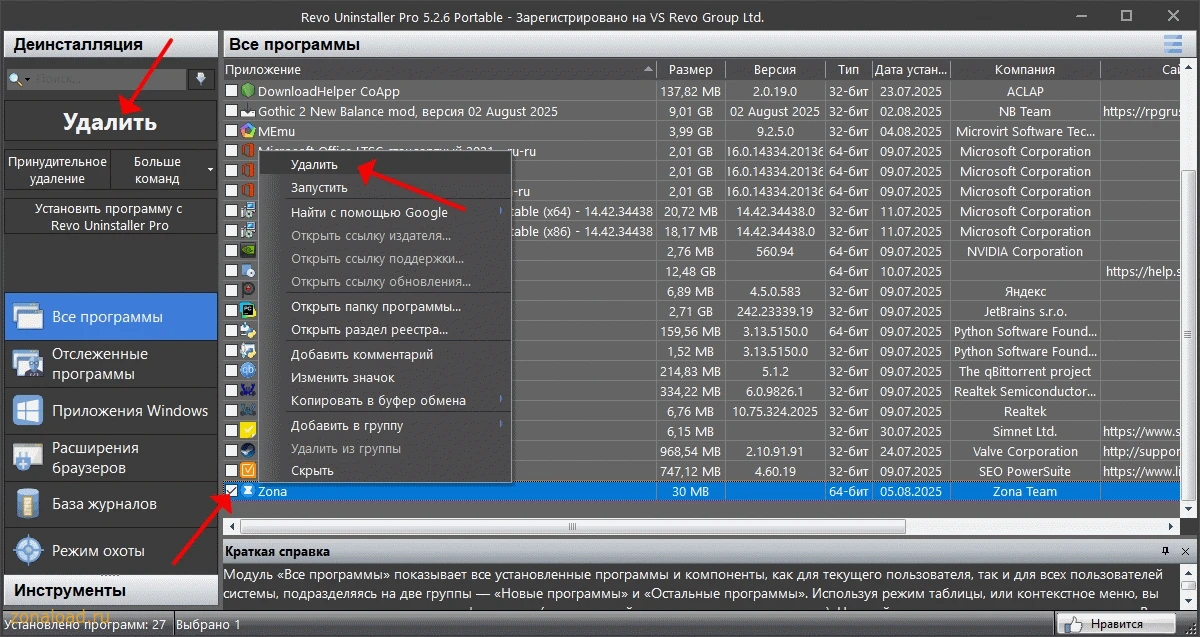
Task: Sort by the Дата установки column header
Action: point(910,70)
